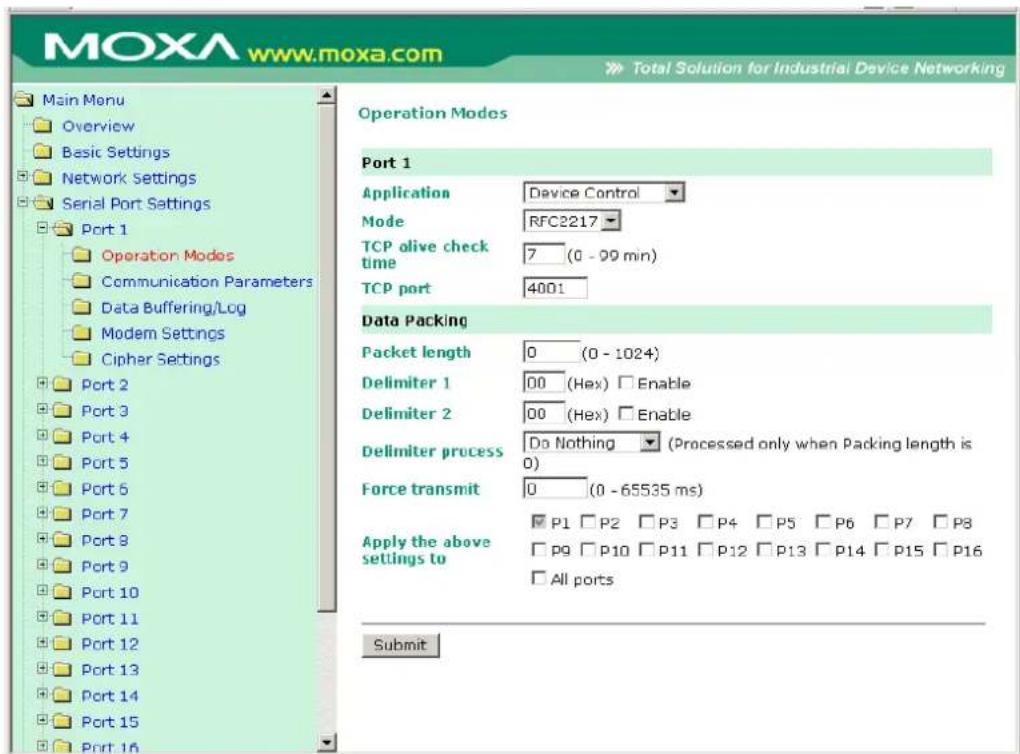Image resolution: width=1020 pixels, height=754 pixels.
Task: Click the Port 6 folder icon
Action: [62, 489]
